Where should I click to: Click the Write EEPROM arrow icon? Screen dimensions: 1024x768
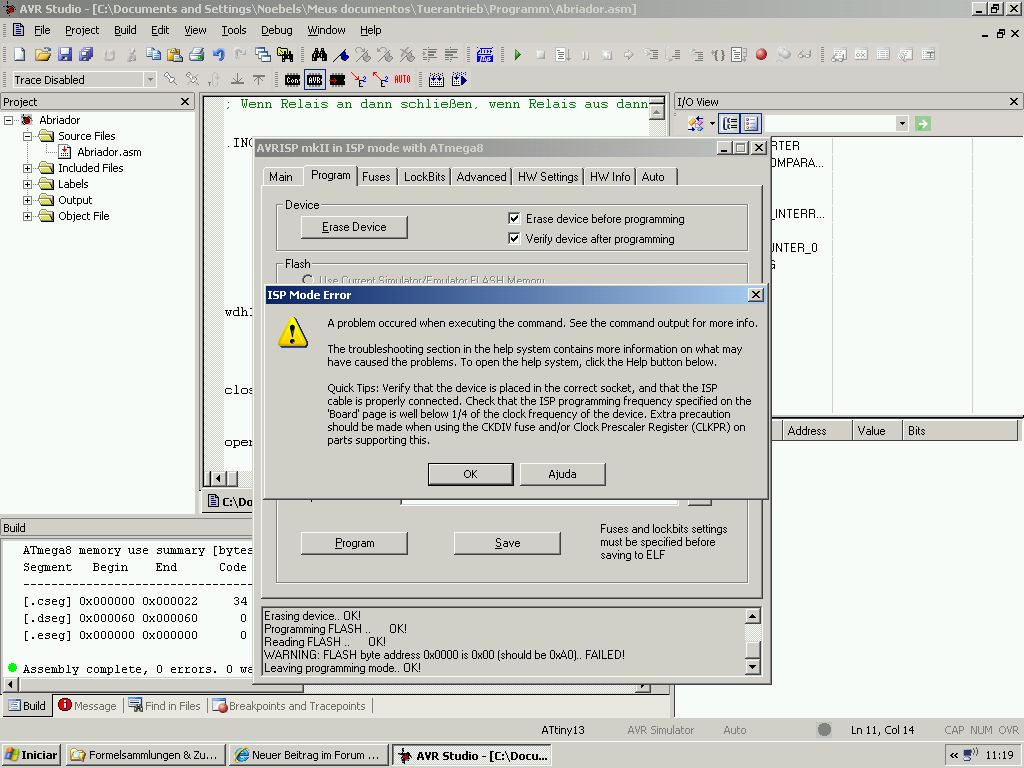pyautogui.click(x=359, y=80)
